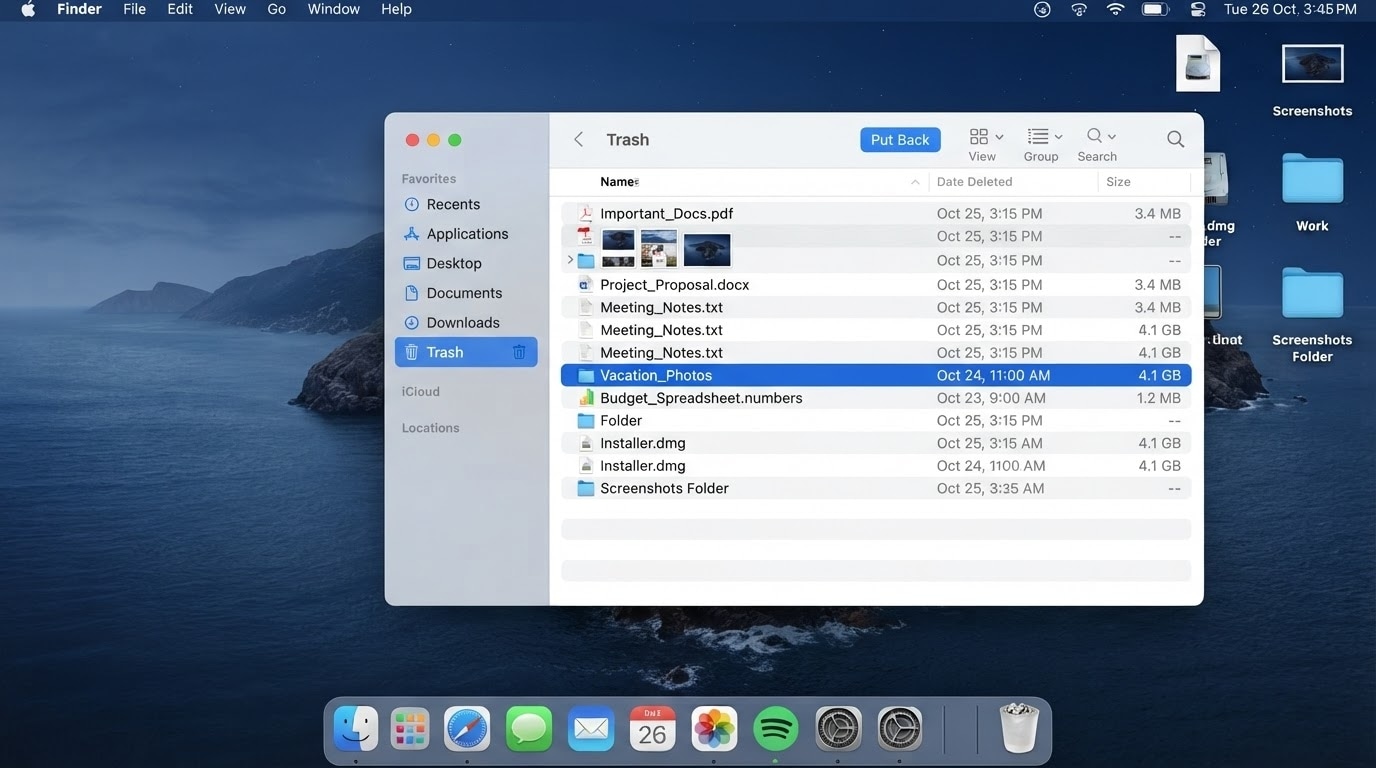Select Important_Docs.pdf file
This screenshot has height=768, width=1376.
(x=876, y=213)
